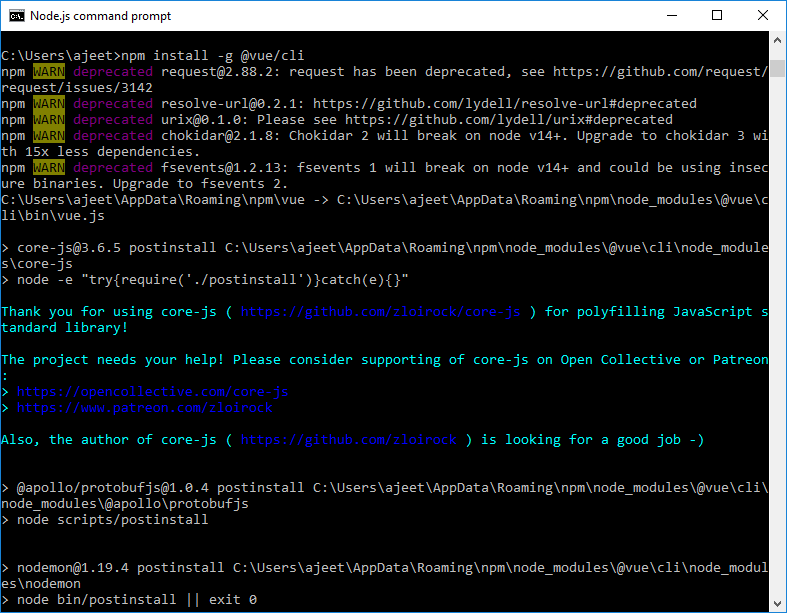Click the WARN label on the request line
The image size is (787, 613).
tap(49, 72)
